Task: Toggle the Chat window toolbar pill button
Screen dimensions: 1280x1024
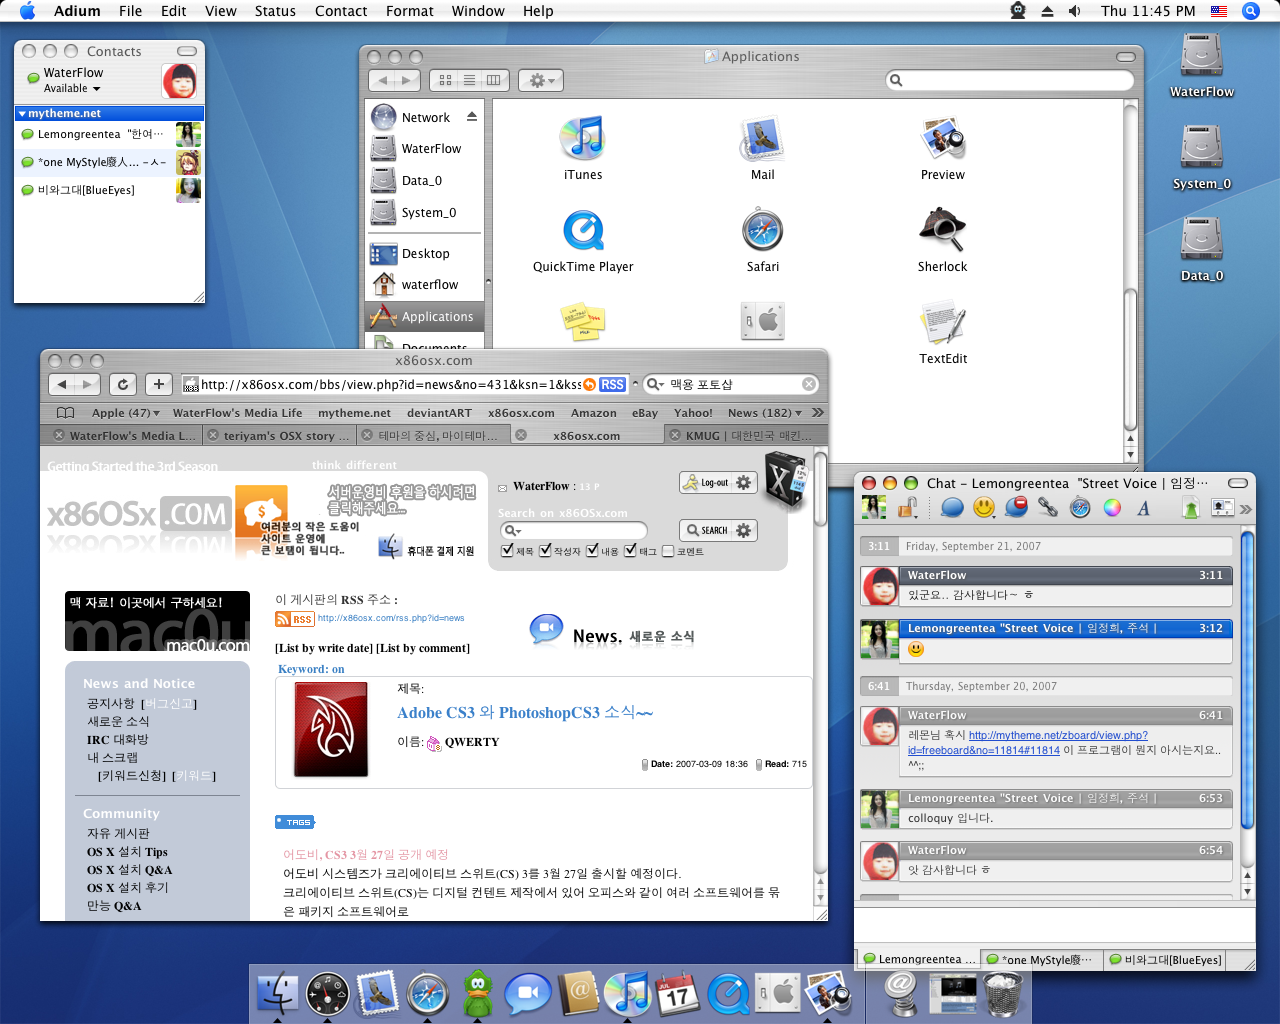Action: [x=1238, y=483]
